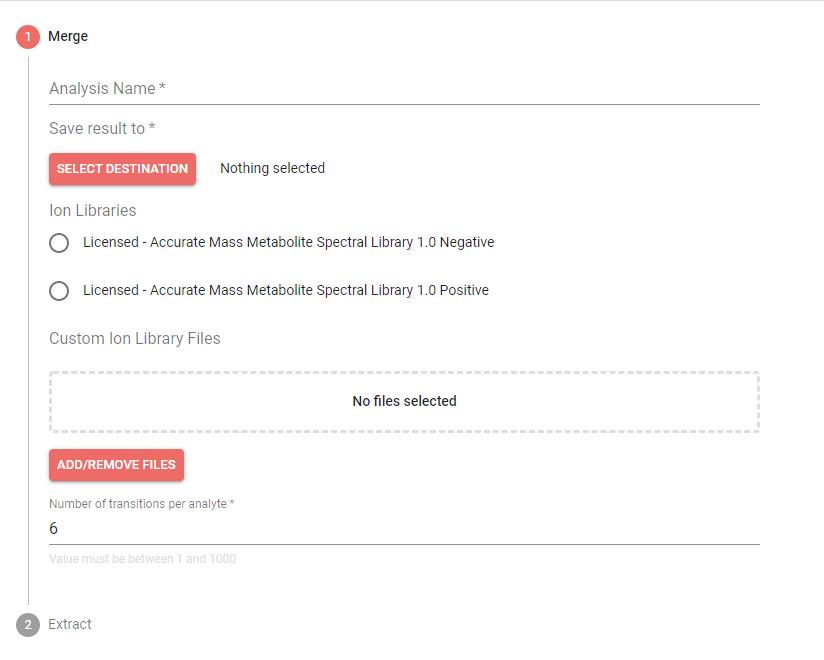824x660 pixels.
Task: Open the Merge step header
Action: coord(68,37)
